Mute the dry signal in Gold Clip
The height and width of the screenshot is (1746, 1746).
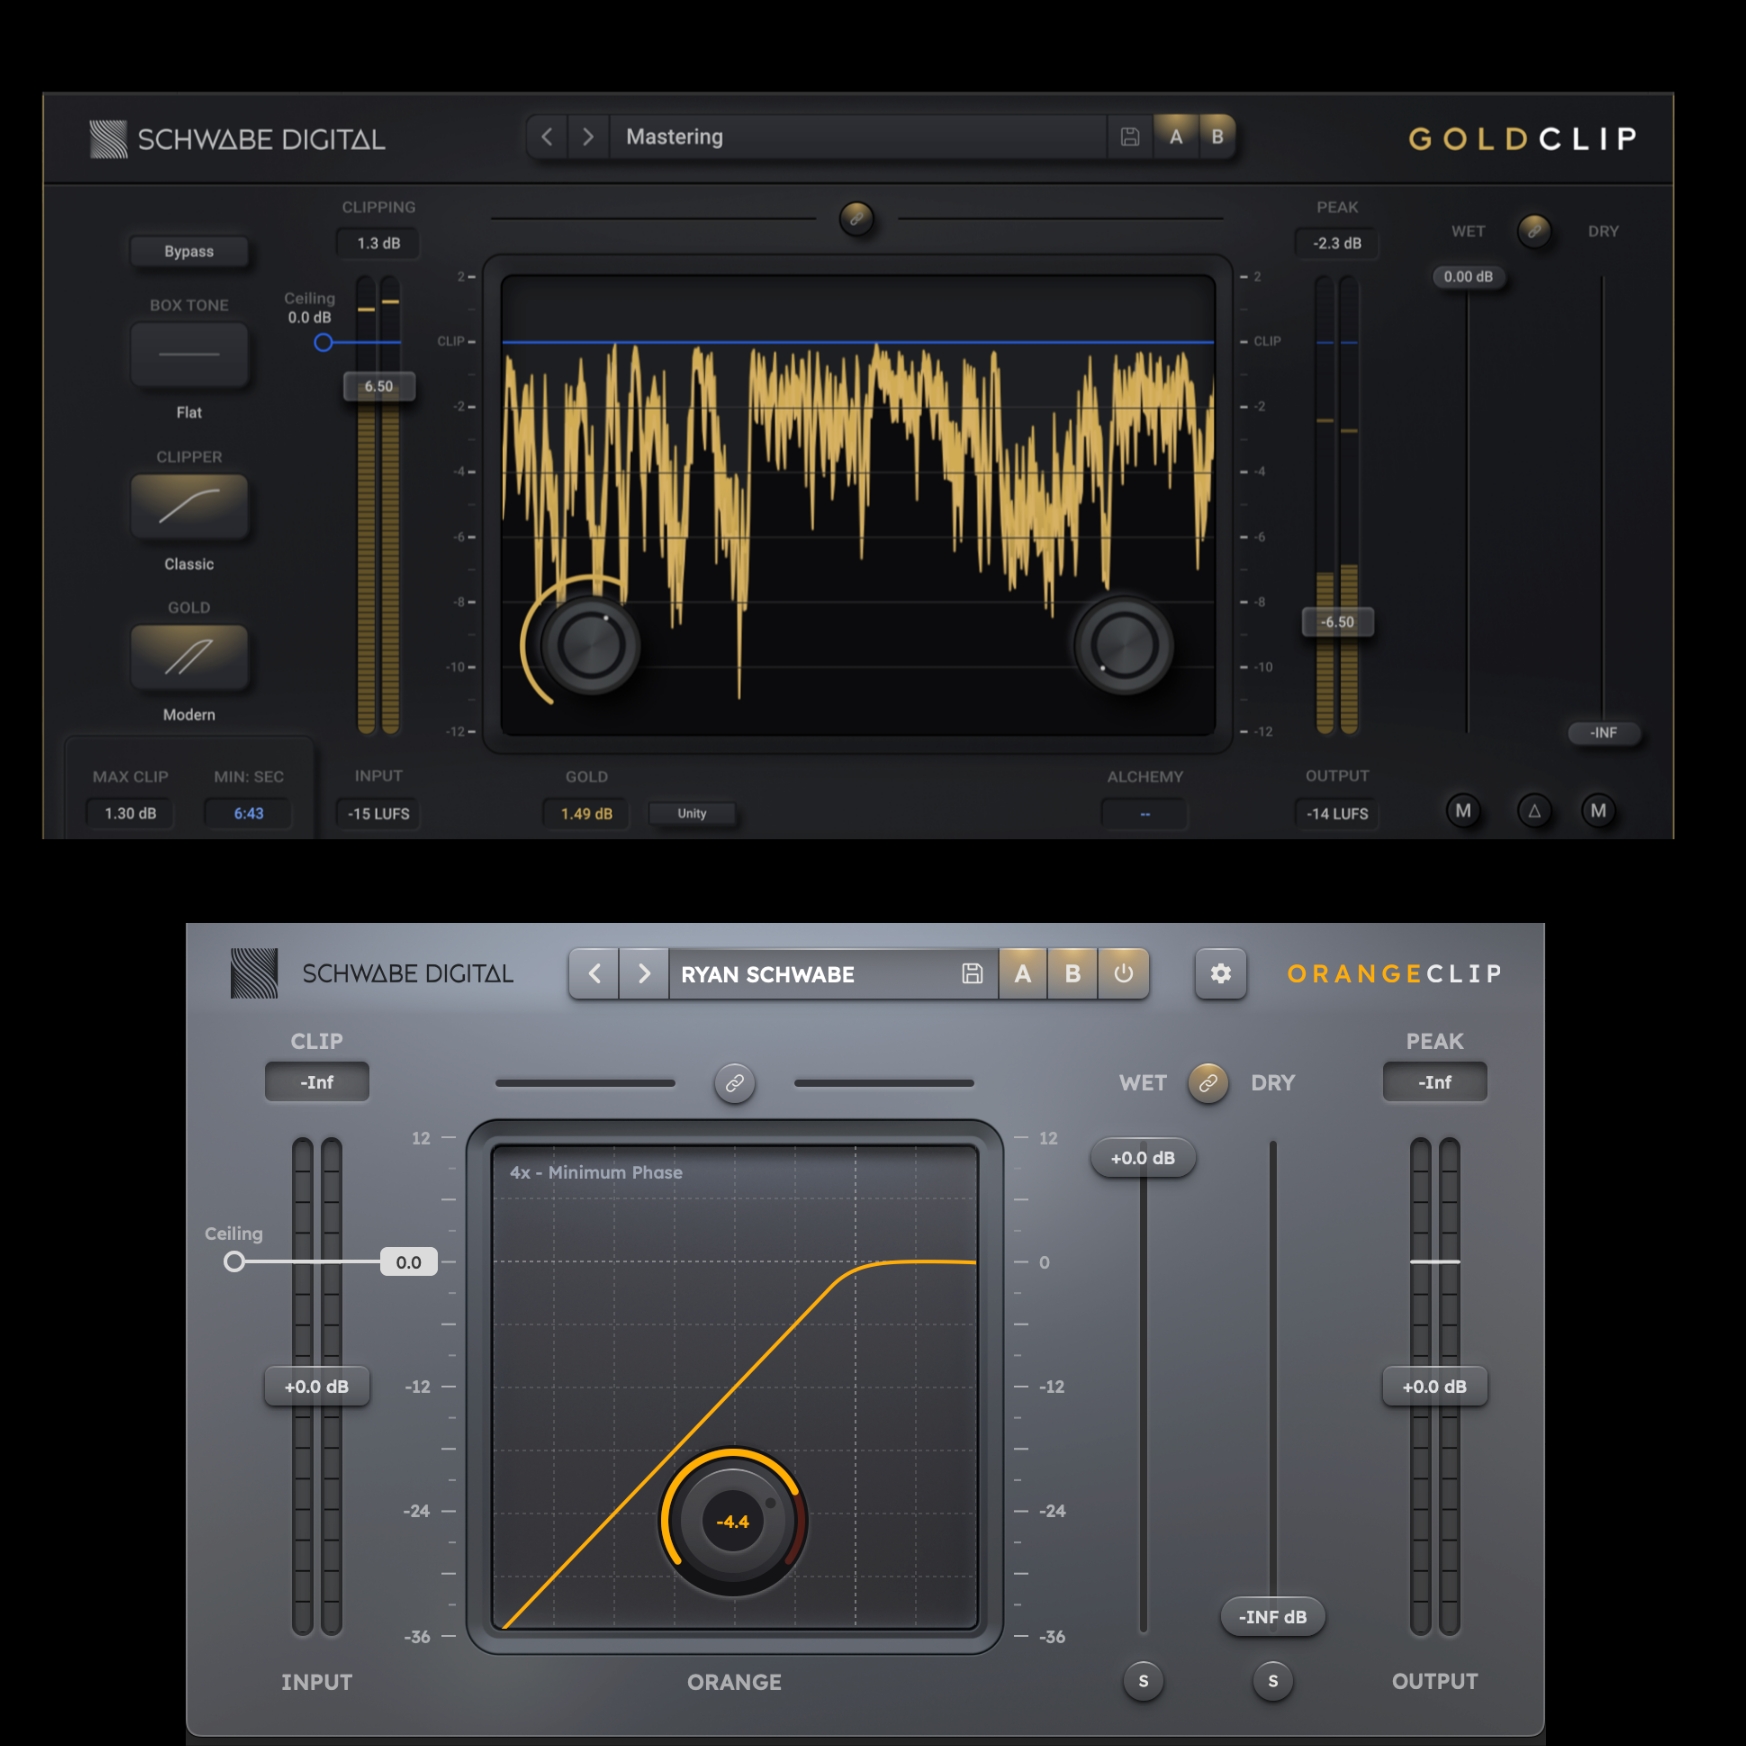(x=1599, y=811)
